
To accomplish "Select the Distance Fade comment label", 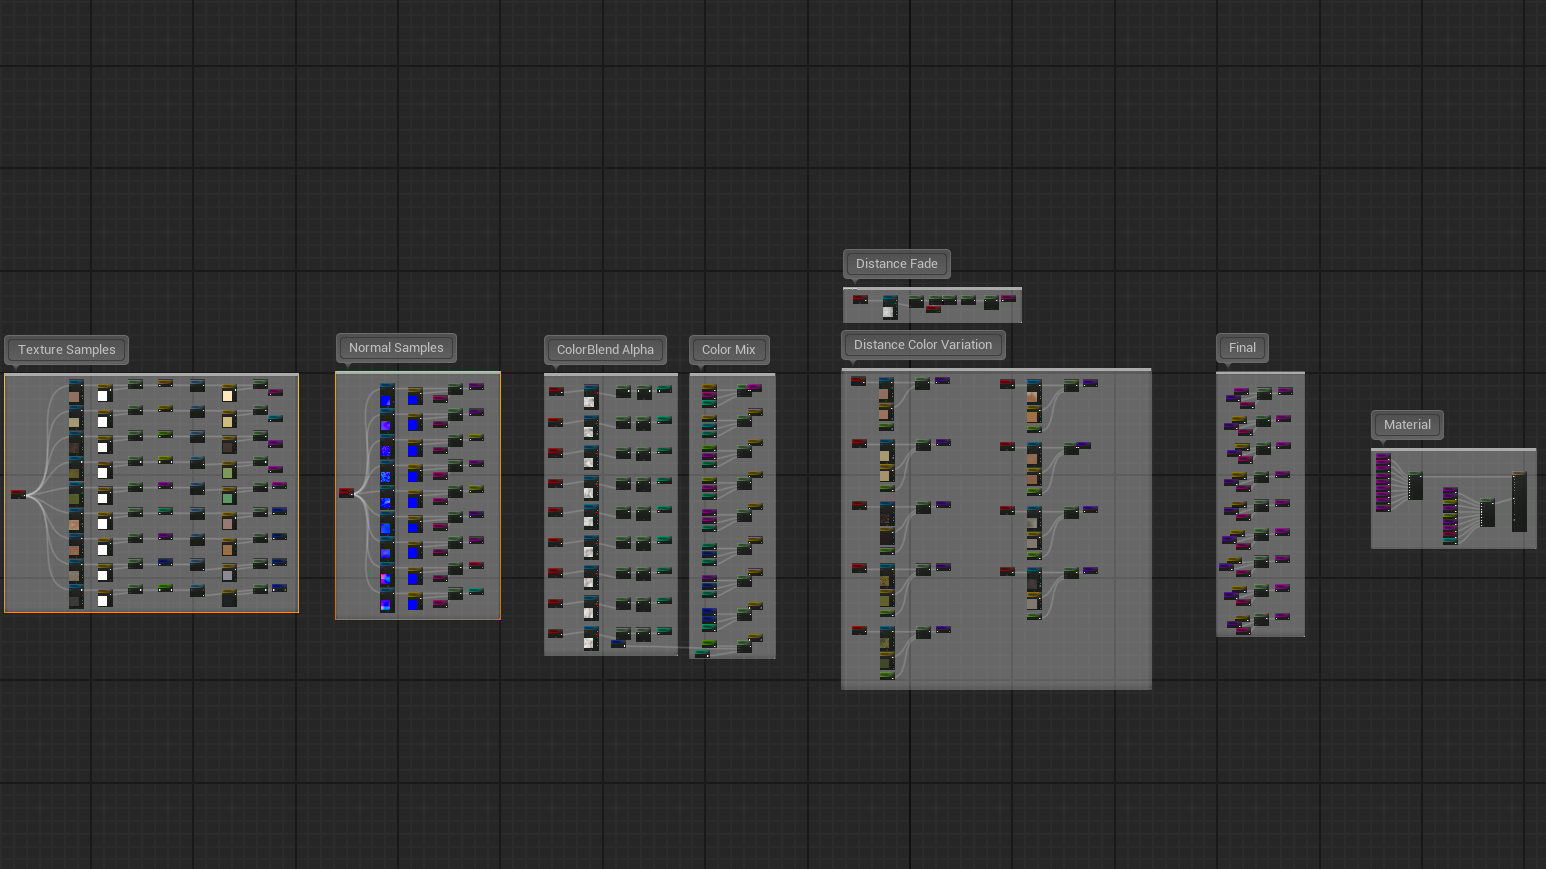I will [896, 264].
